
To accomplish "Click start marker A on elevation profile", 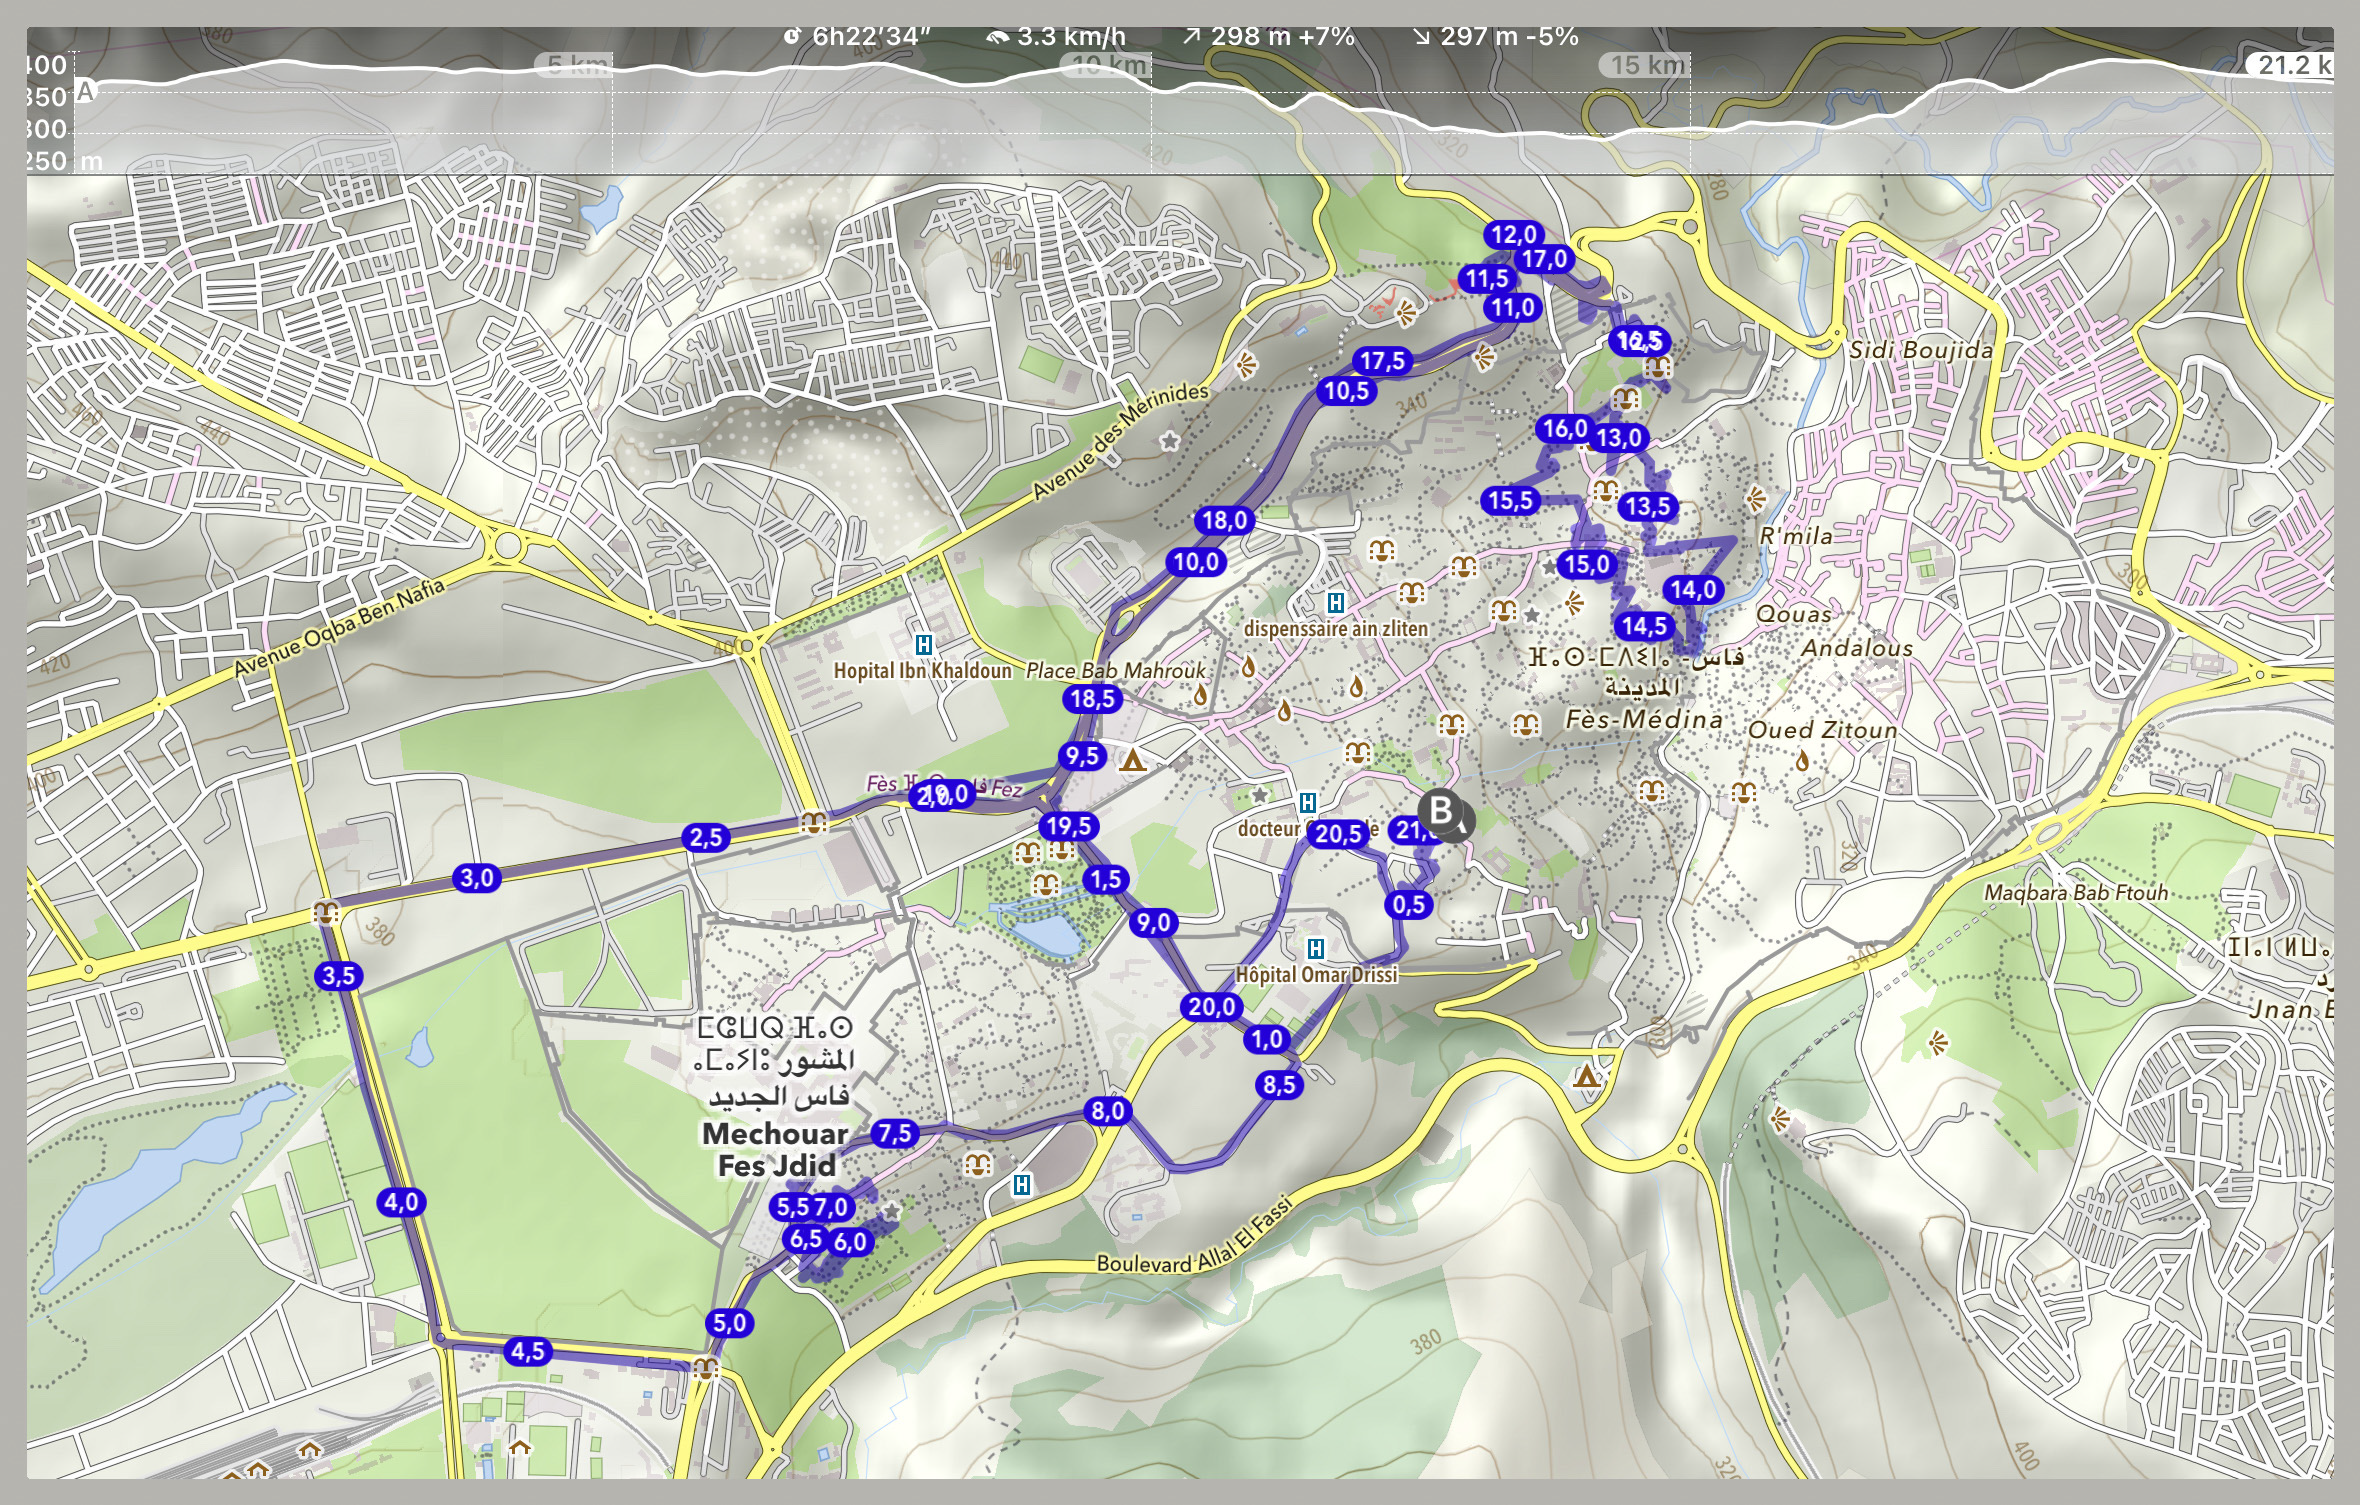I will [x=85, y=92].
